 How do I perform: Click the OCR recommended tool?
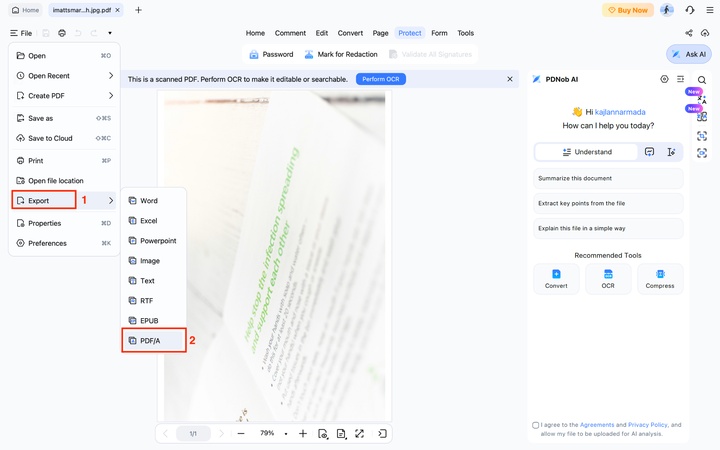[x=608, y=279]
